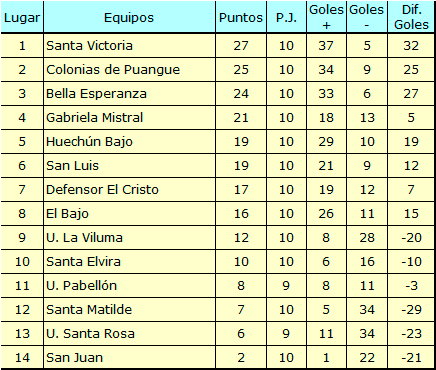Select U. La Viluma cell
The image size is (436, 370).
tap(129, 238)
